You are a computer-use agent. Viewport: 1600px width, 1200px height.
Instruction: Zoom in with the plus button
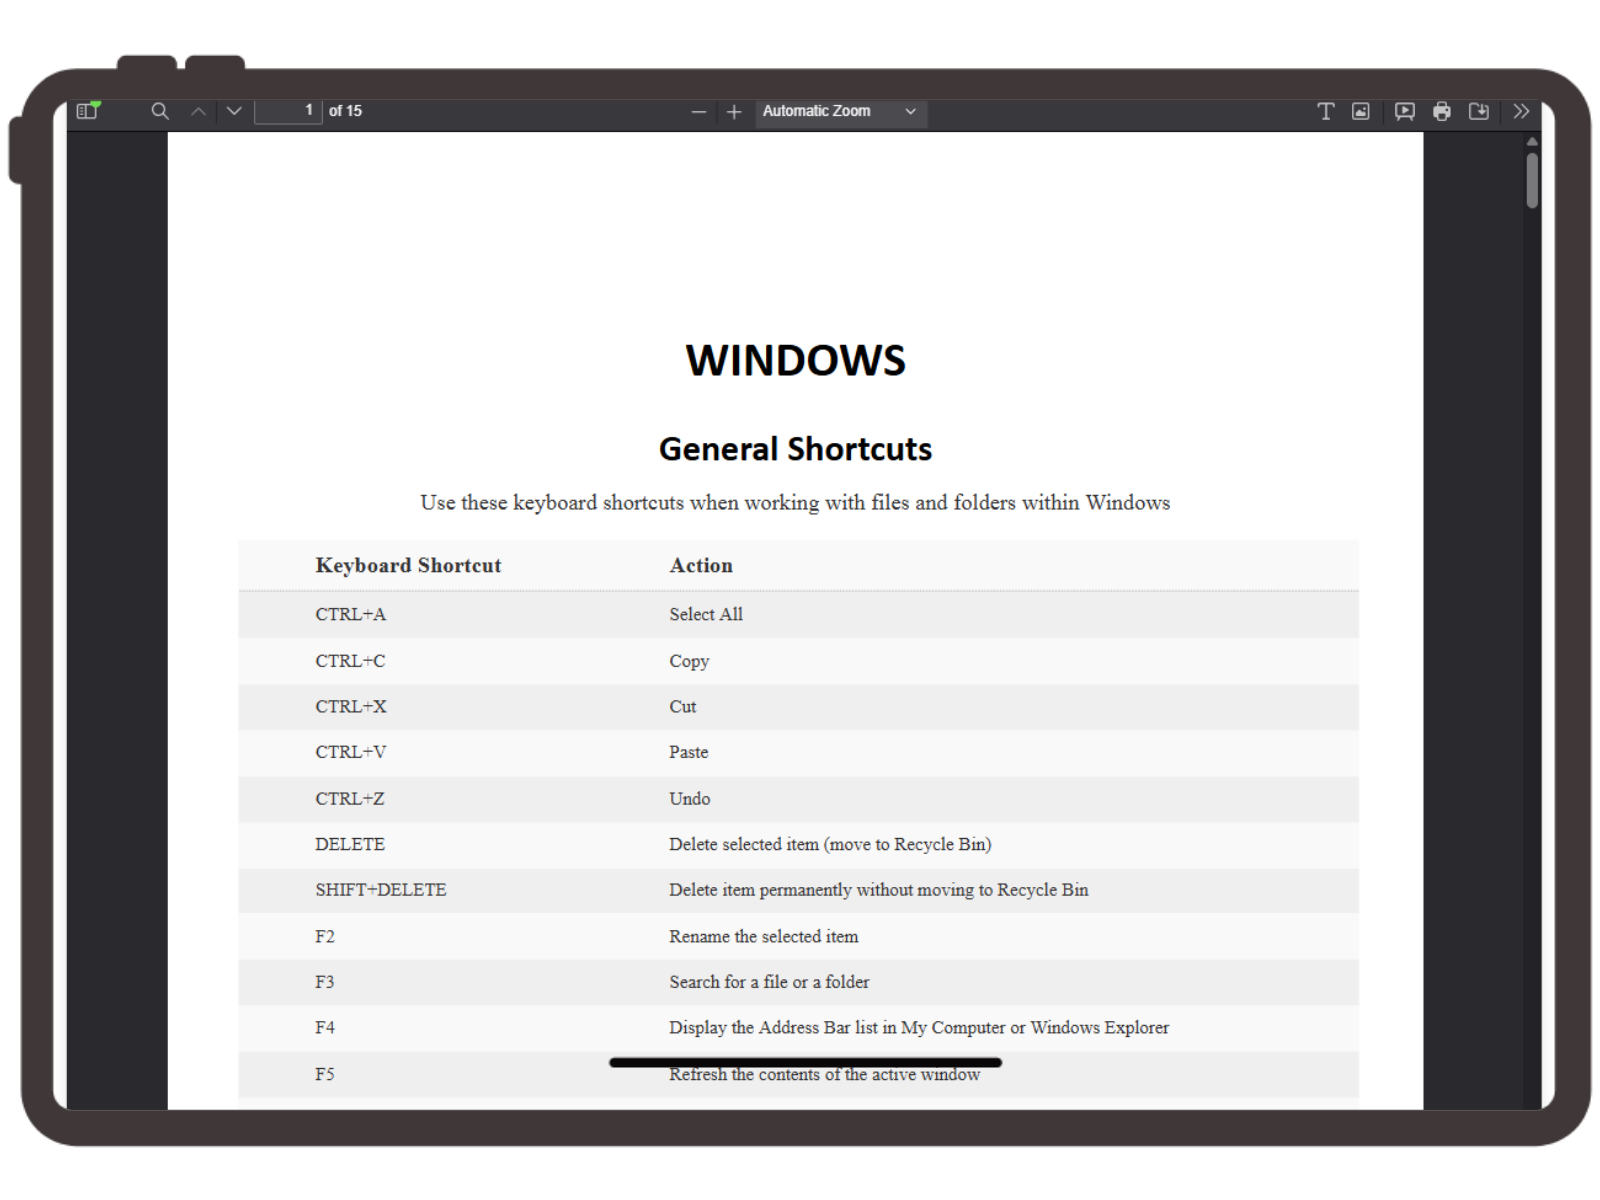coord(734,111)
